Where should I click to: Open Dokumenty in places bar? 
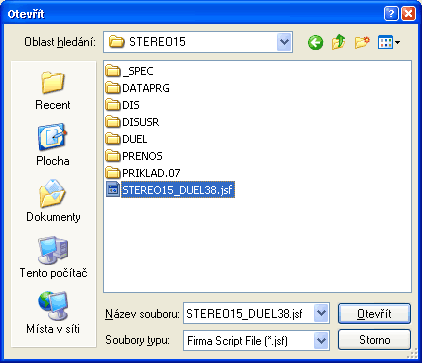tap(53, 201)
